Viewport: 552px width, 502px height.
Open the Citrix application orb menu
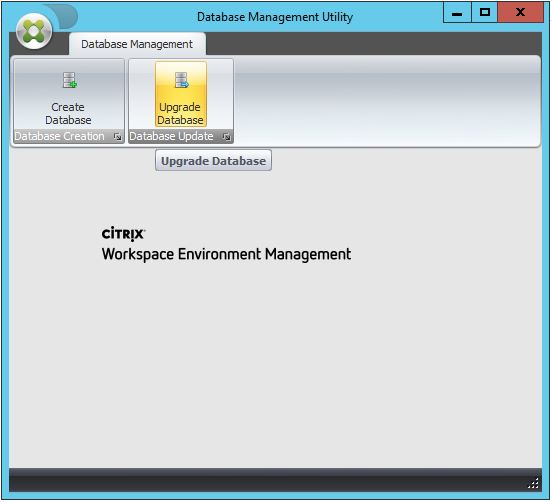[x=34, y=31]
